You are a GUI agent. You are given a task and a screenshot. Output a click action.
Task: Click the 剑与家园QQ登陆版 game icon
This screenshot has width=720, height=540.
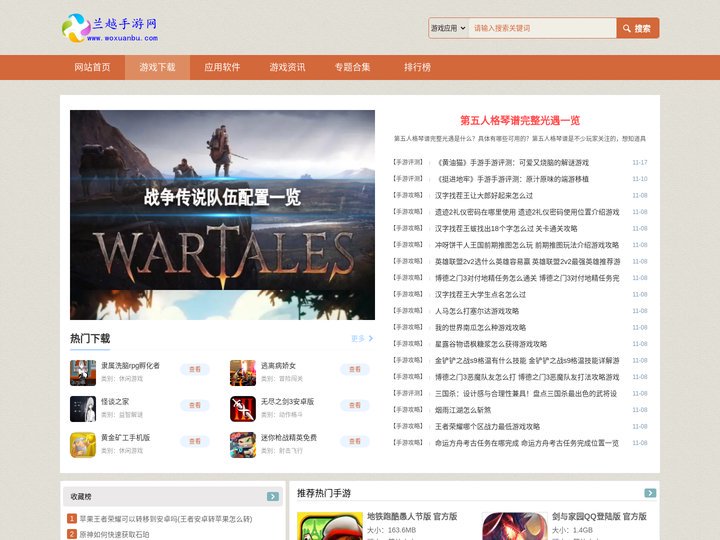click(515, 526)
